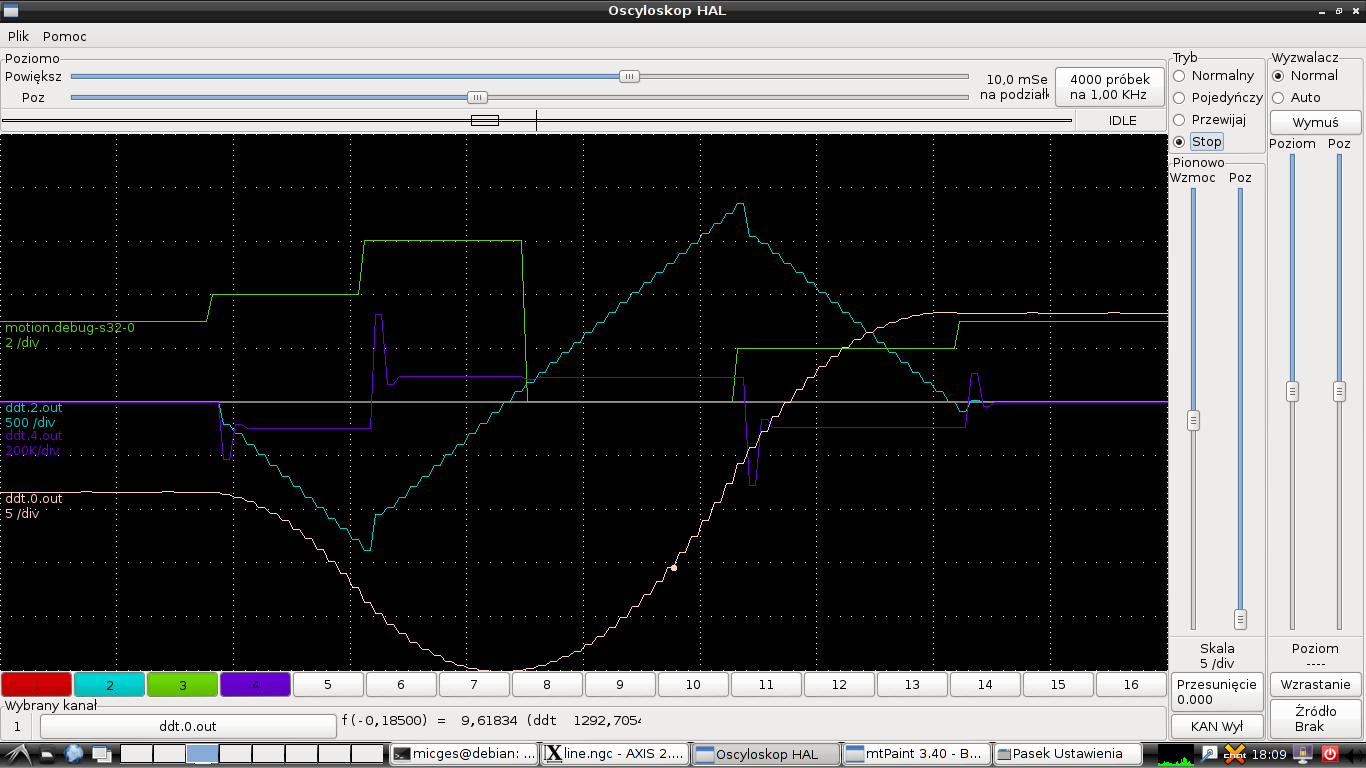Image resolution: width=1366 pixels, height=768 pixels.
Task: Select channel 5 button
Action: click(x=328, y=685)
